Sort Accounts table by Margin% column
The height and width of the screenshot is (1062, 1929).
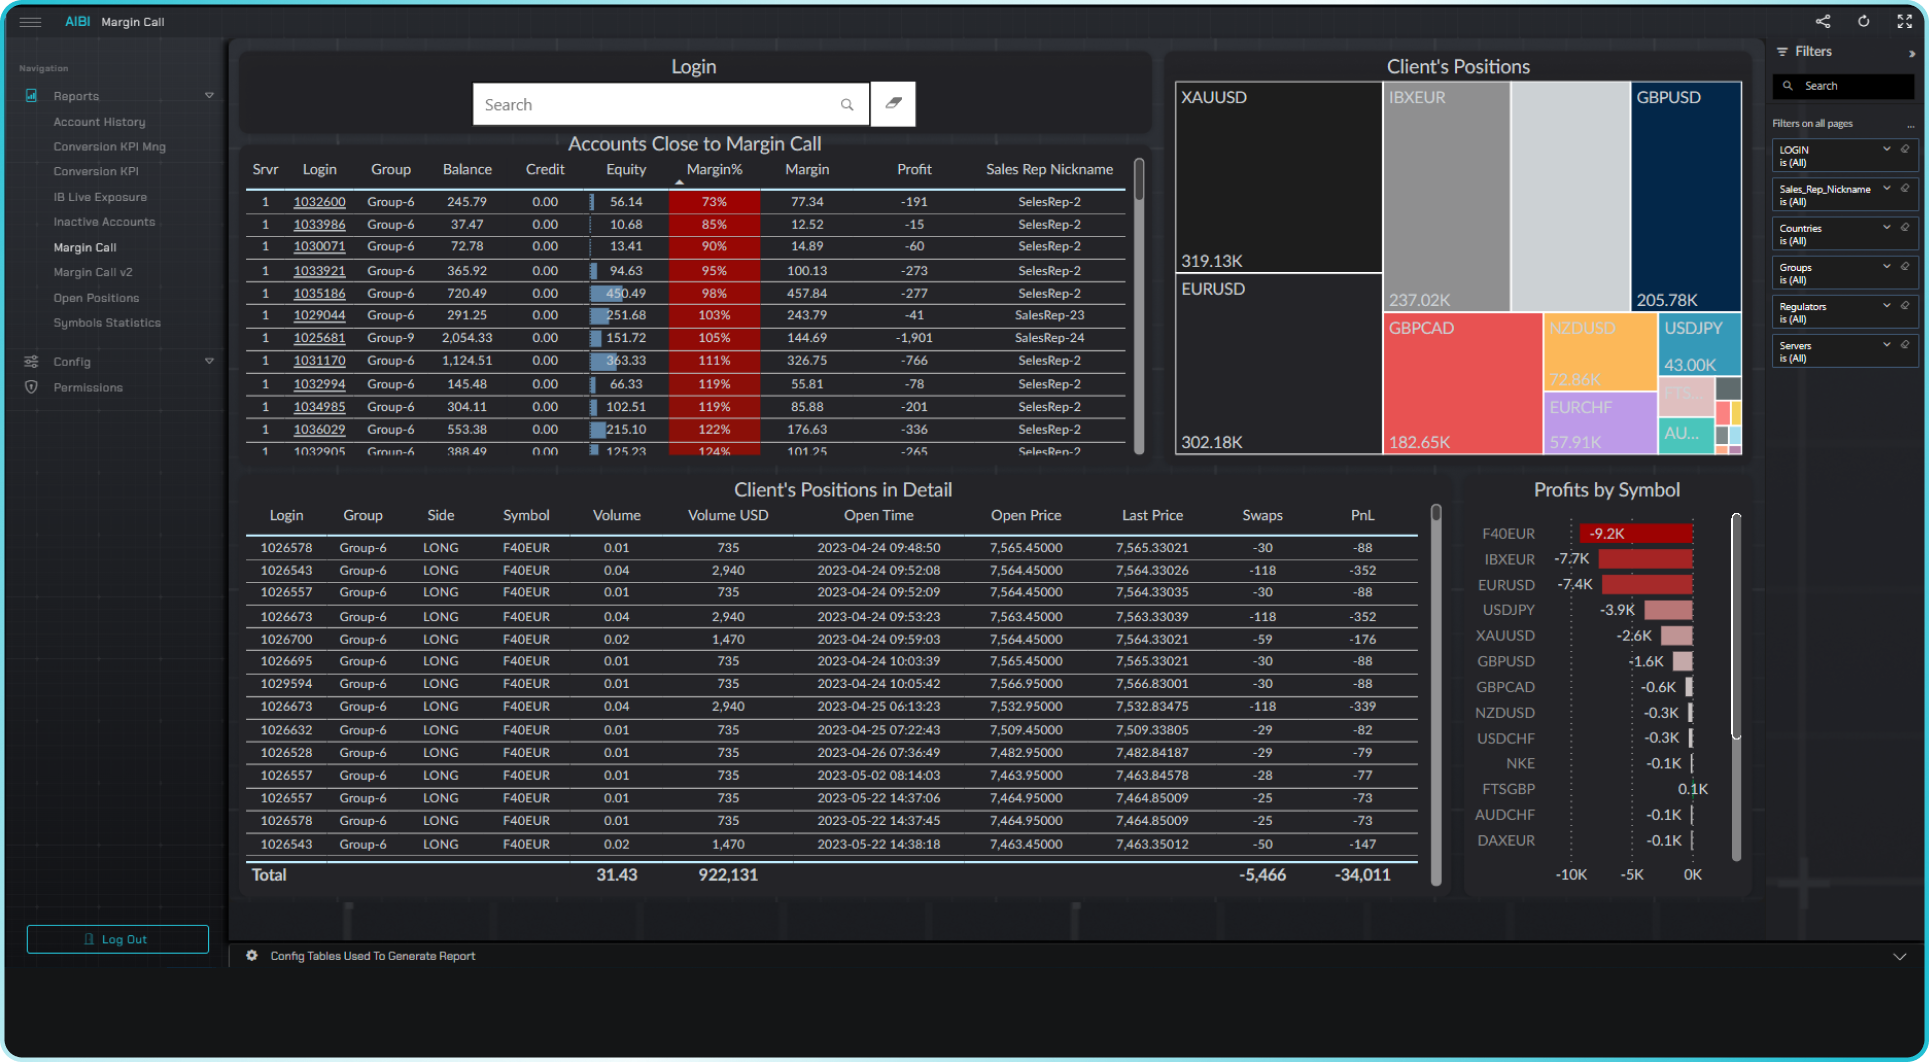(x=714, y=170)
